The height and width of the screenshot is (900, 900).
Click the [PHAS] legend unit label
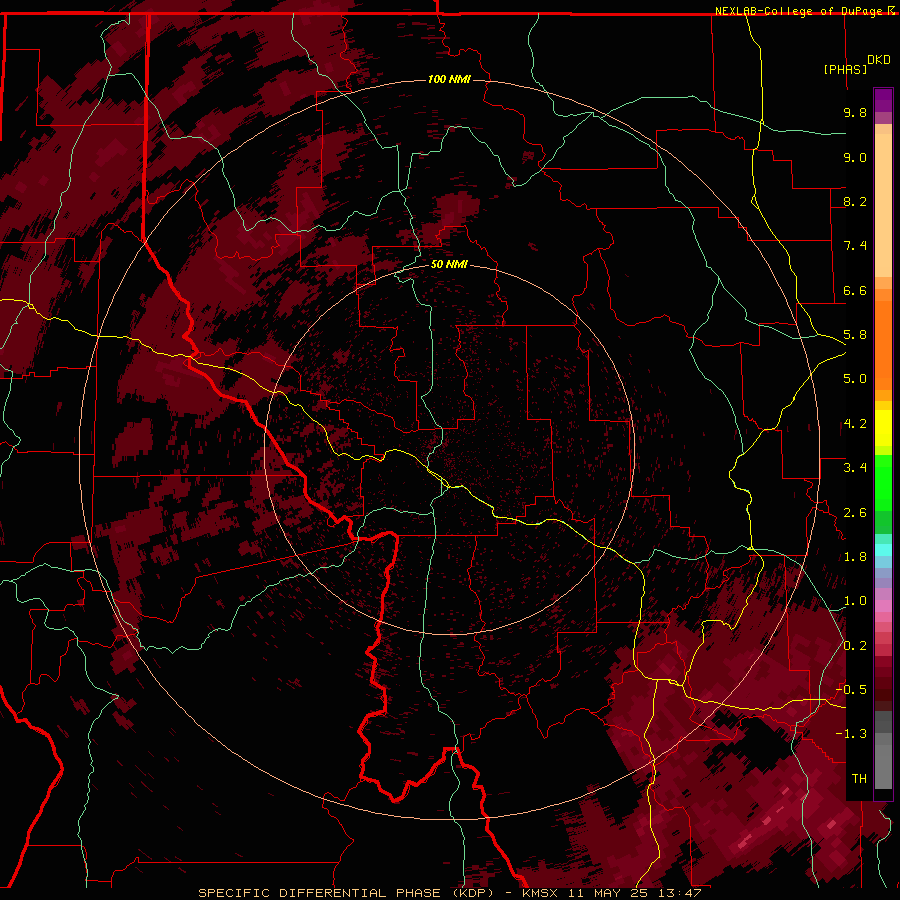845,69
